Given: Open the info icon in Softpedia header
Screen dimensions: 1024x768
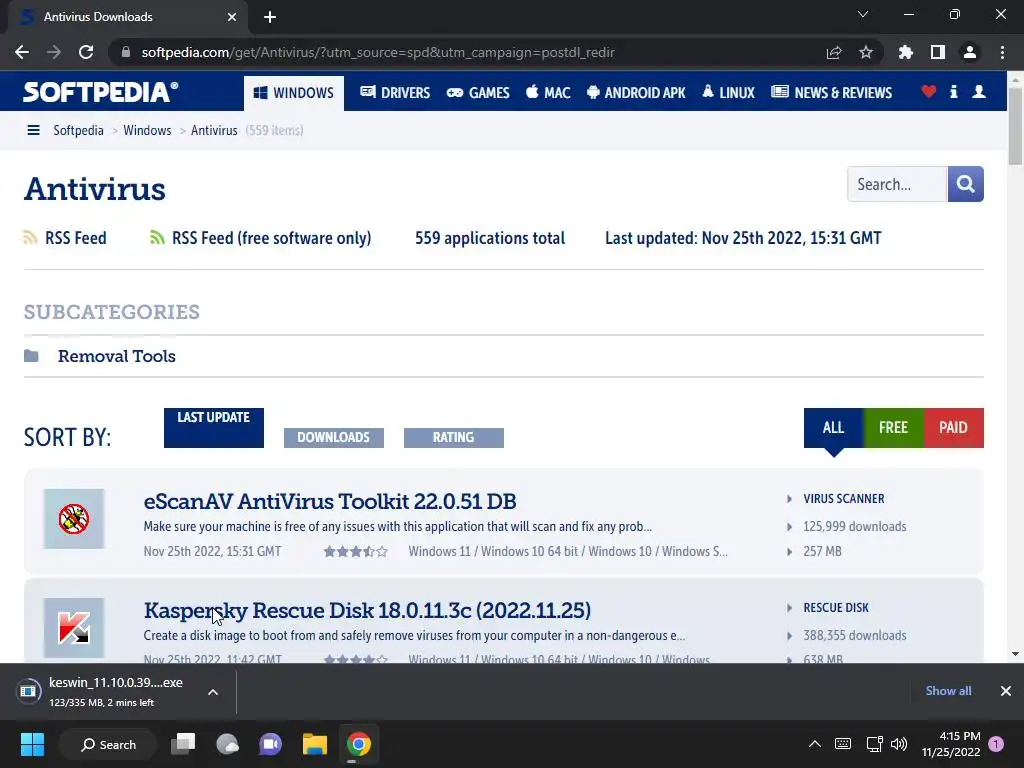Looking at the screenshot, I should pyautogui.click(x=953, y=91).
